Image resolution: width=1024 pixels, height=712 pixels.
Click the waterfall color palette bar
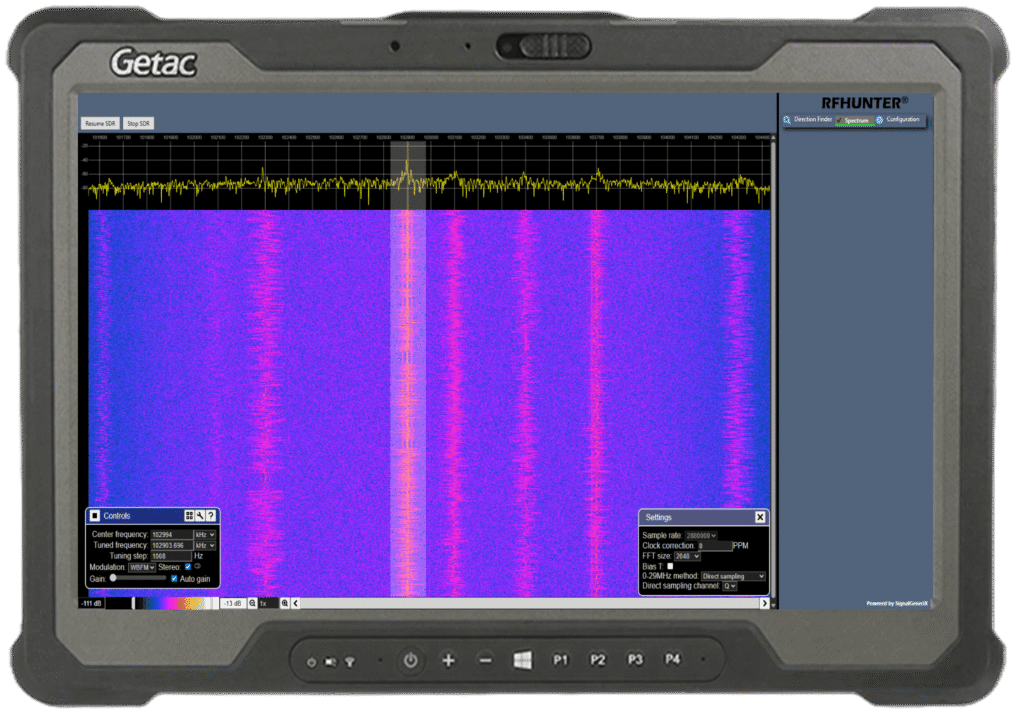click(163, 604)
